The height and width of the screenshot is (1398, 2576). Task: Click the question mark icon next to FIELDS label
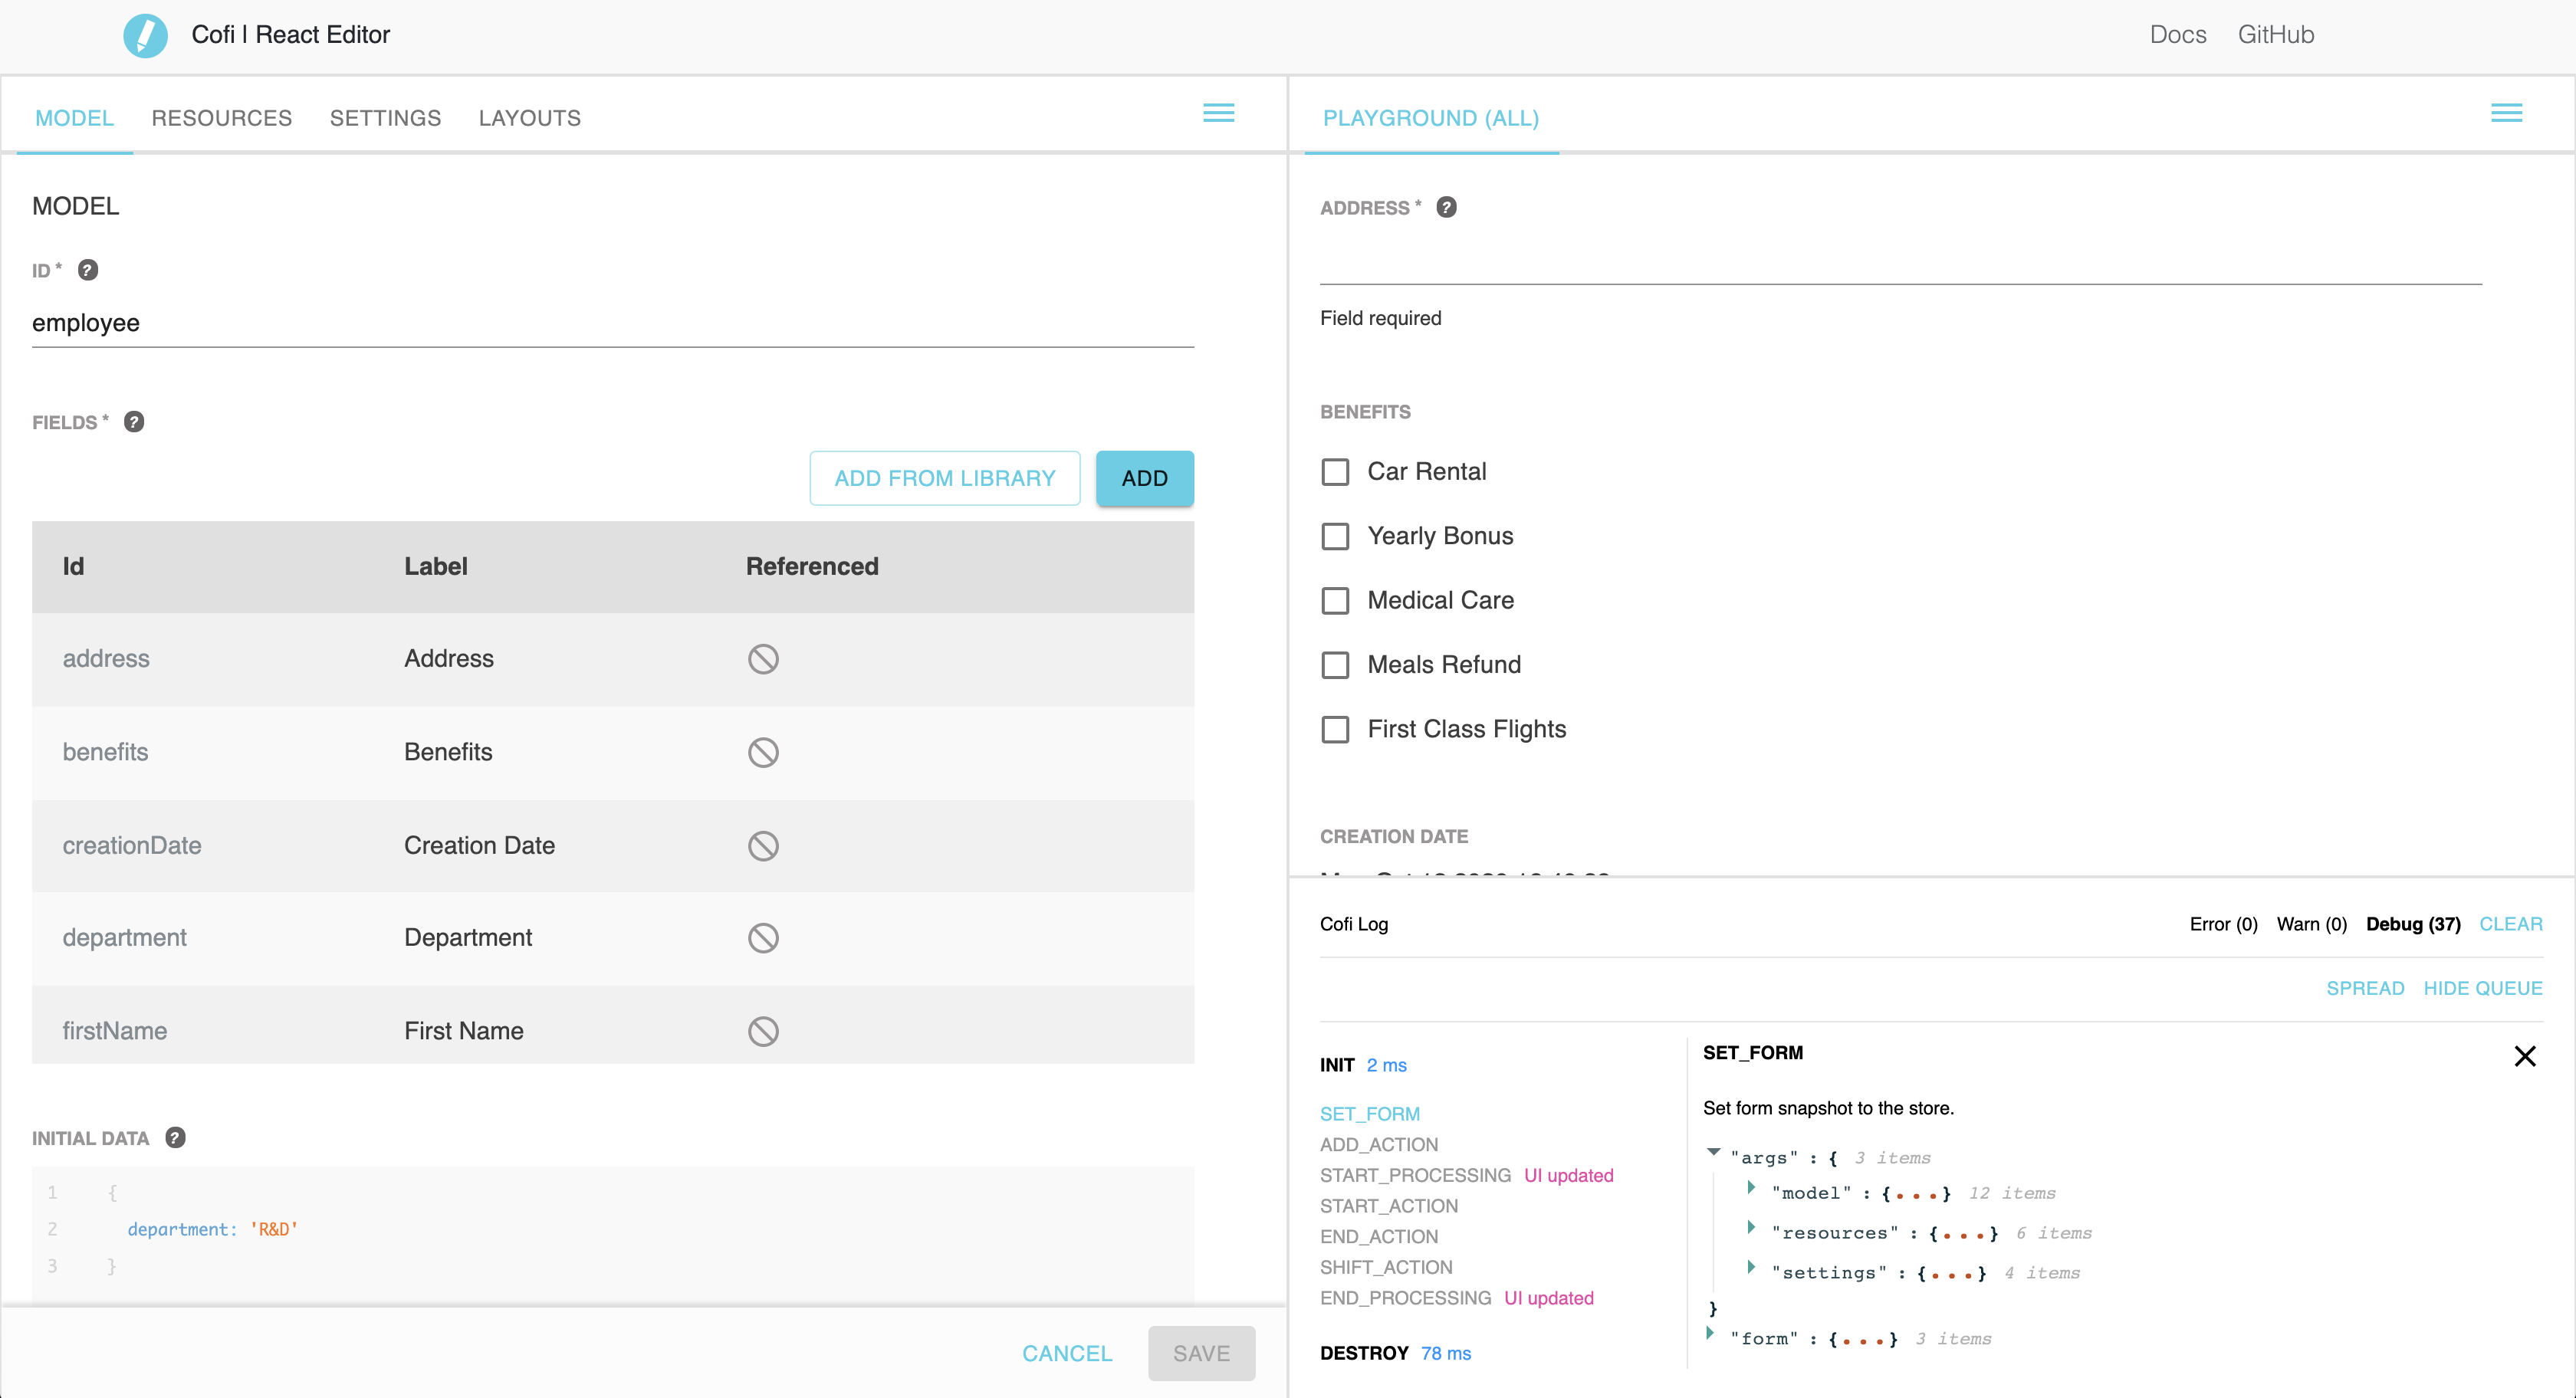134,420
